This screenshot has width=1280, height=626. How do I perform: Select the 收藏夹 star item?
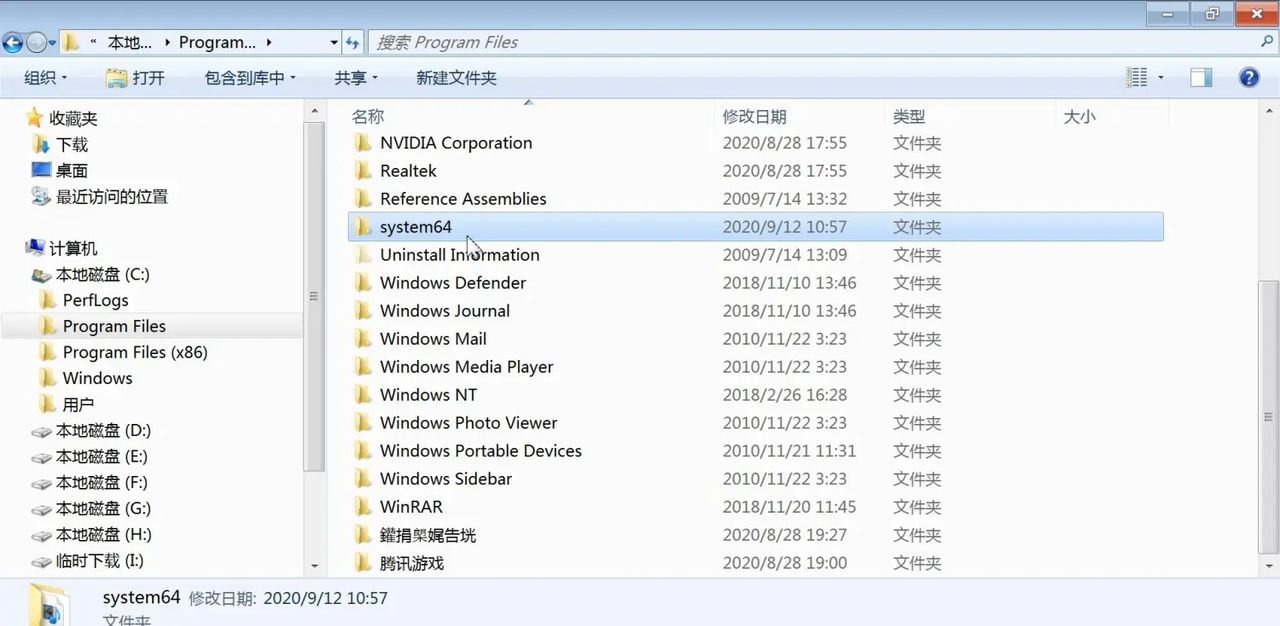tap(61, 118)
